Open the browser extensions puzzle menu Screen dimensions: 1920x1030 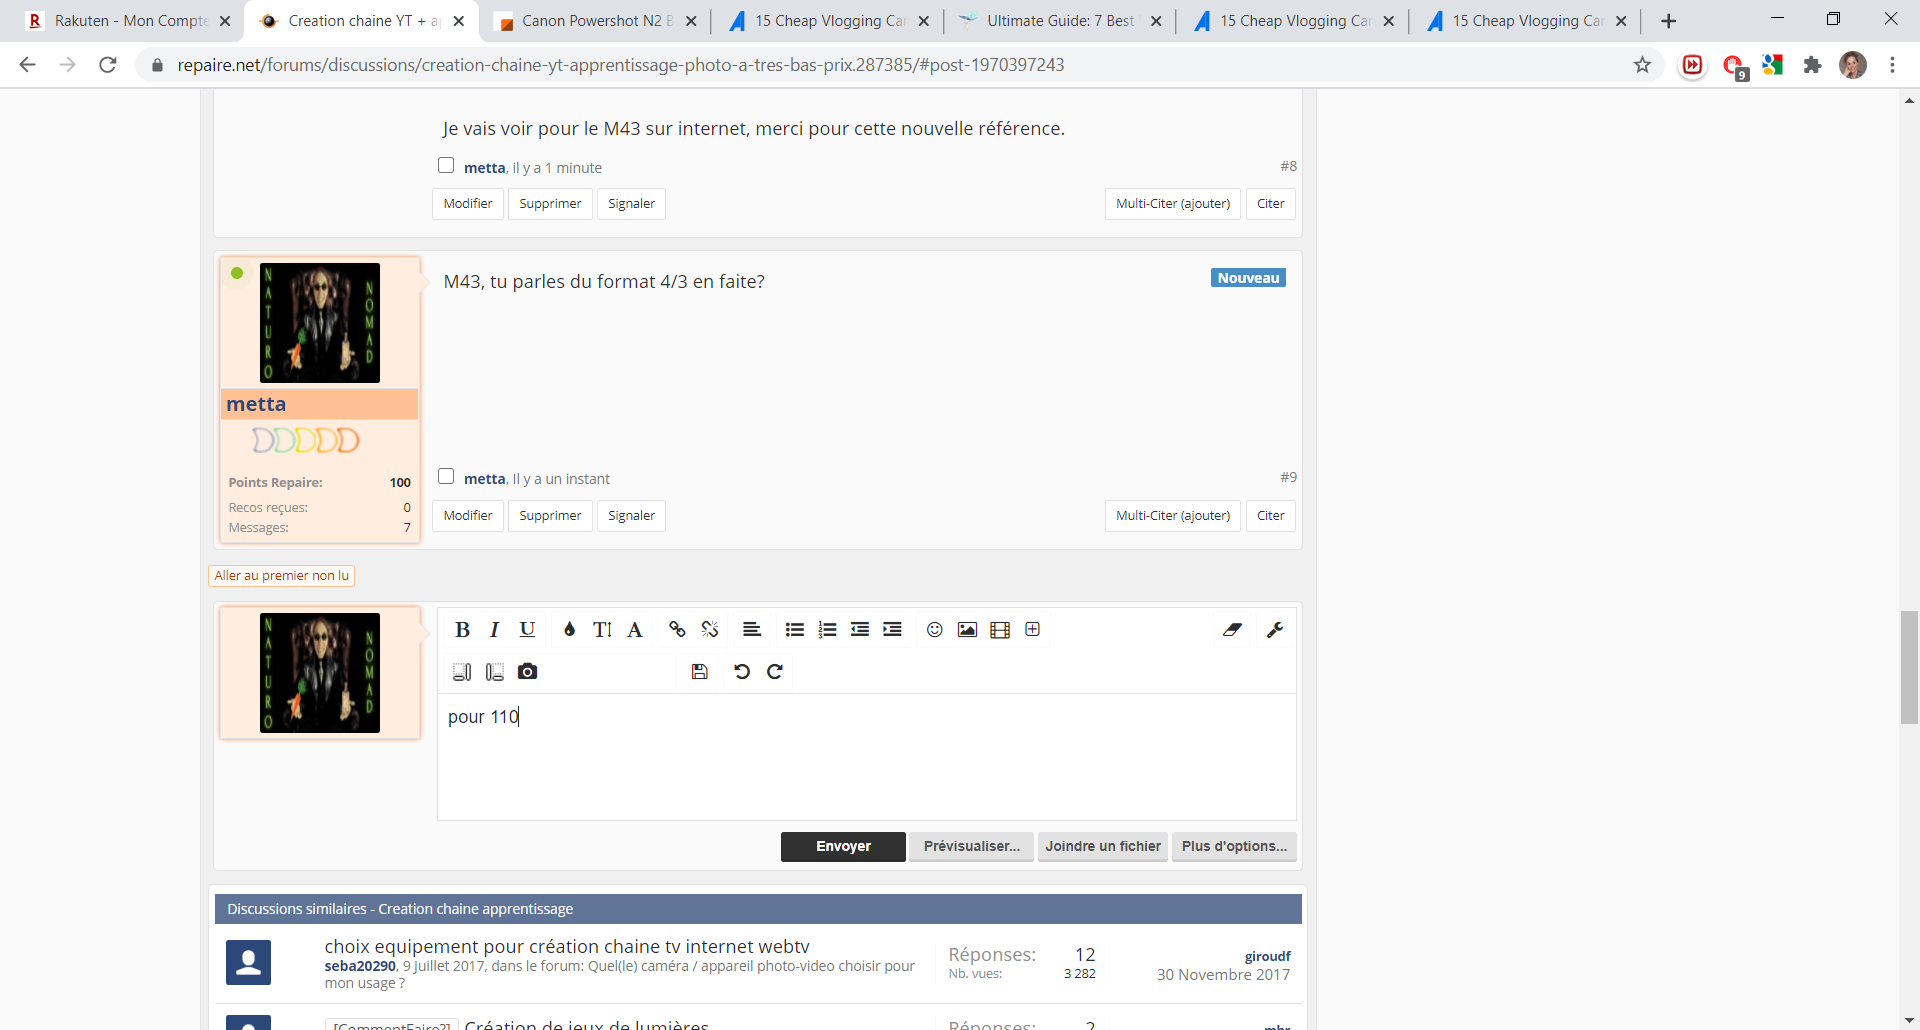click(1812, 65)
